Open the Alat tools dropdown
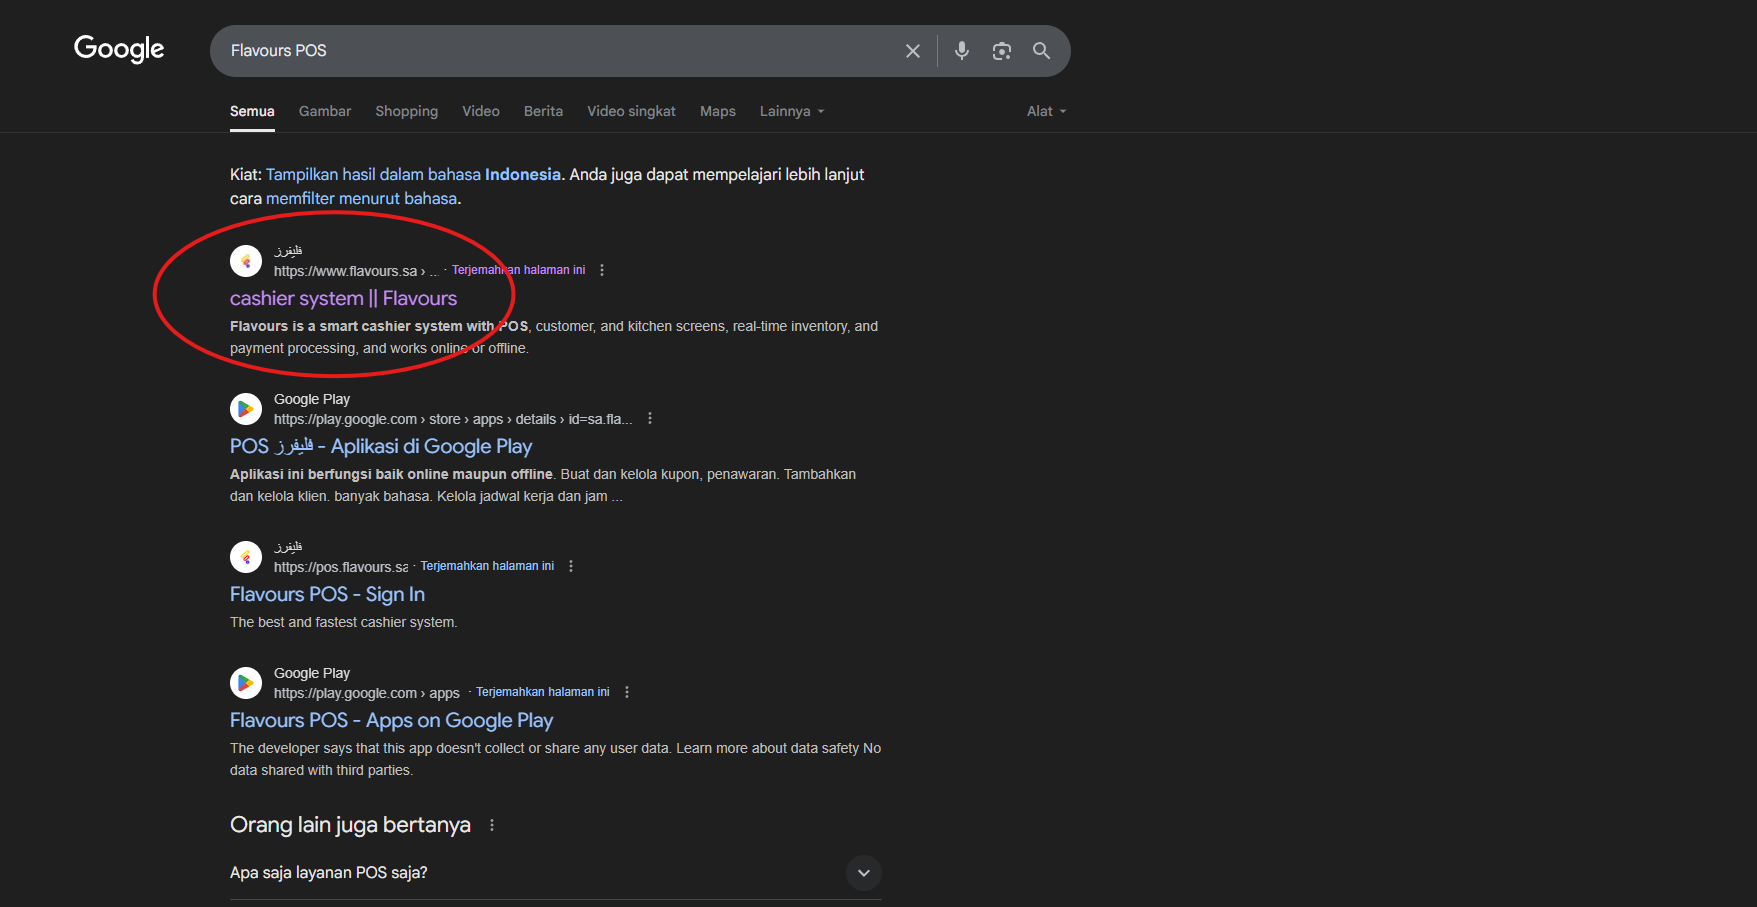This screenshot has width=1757, height=907. (1046, 111)
